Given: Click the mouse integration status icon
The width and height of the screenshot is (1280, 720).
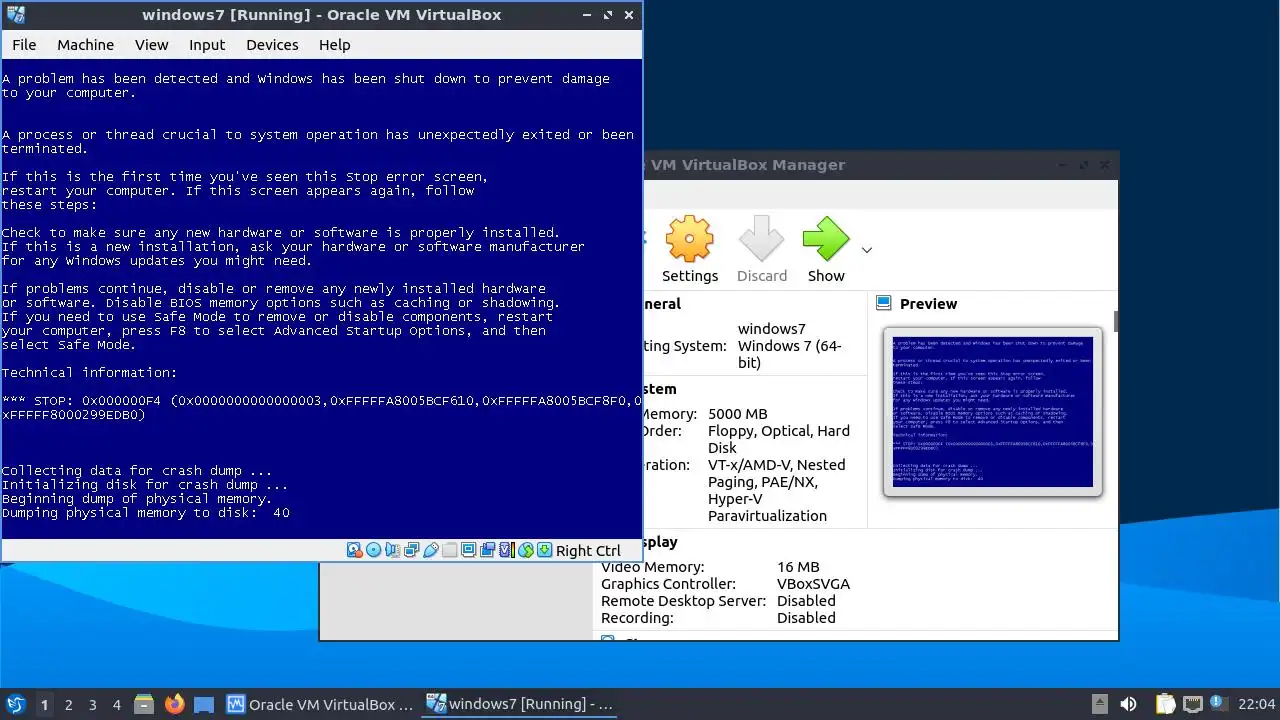Looking at the screenshot, I should click(526, 550).
